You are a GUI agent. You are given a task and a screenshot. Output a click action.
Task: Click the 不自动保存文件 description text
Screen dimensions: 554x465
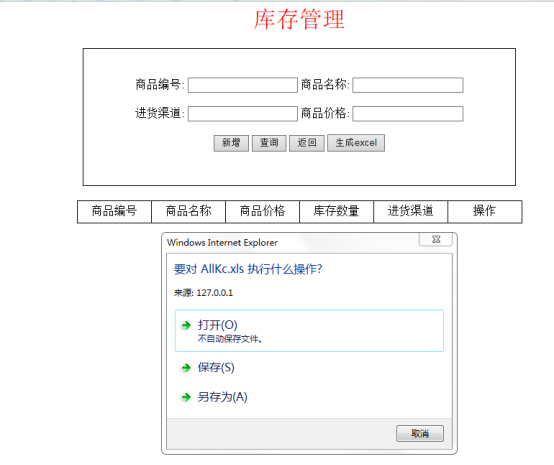click(x=230, y=339)
